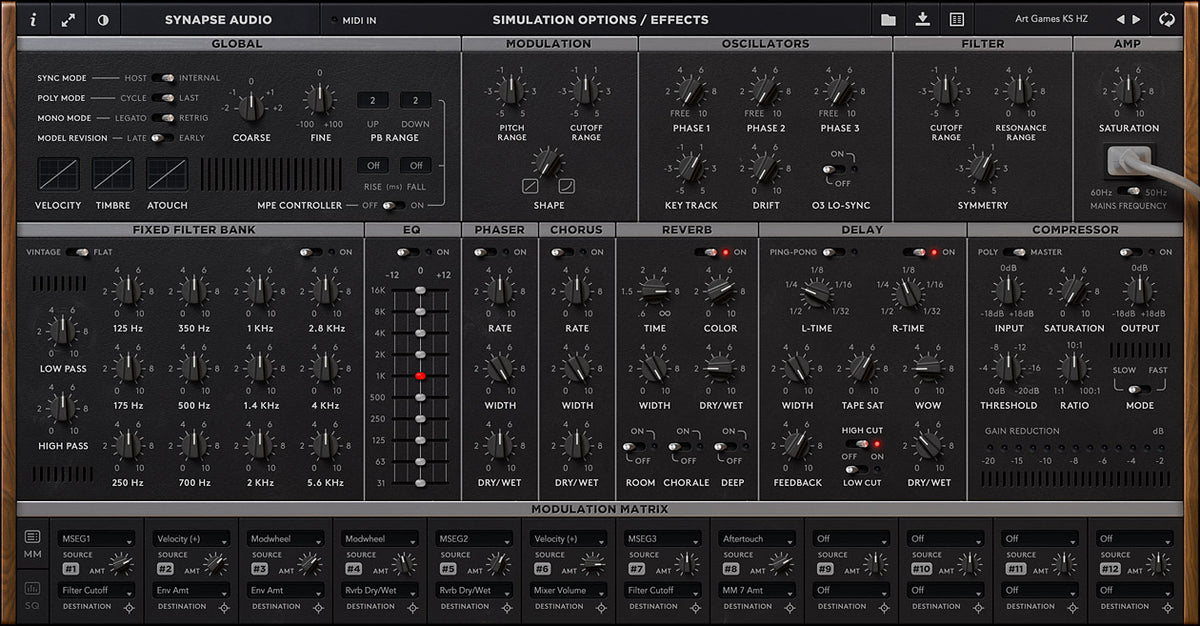Click destination target icon in slot #8

789,607
